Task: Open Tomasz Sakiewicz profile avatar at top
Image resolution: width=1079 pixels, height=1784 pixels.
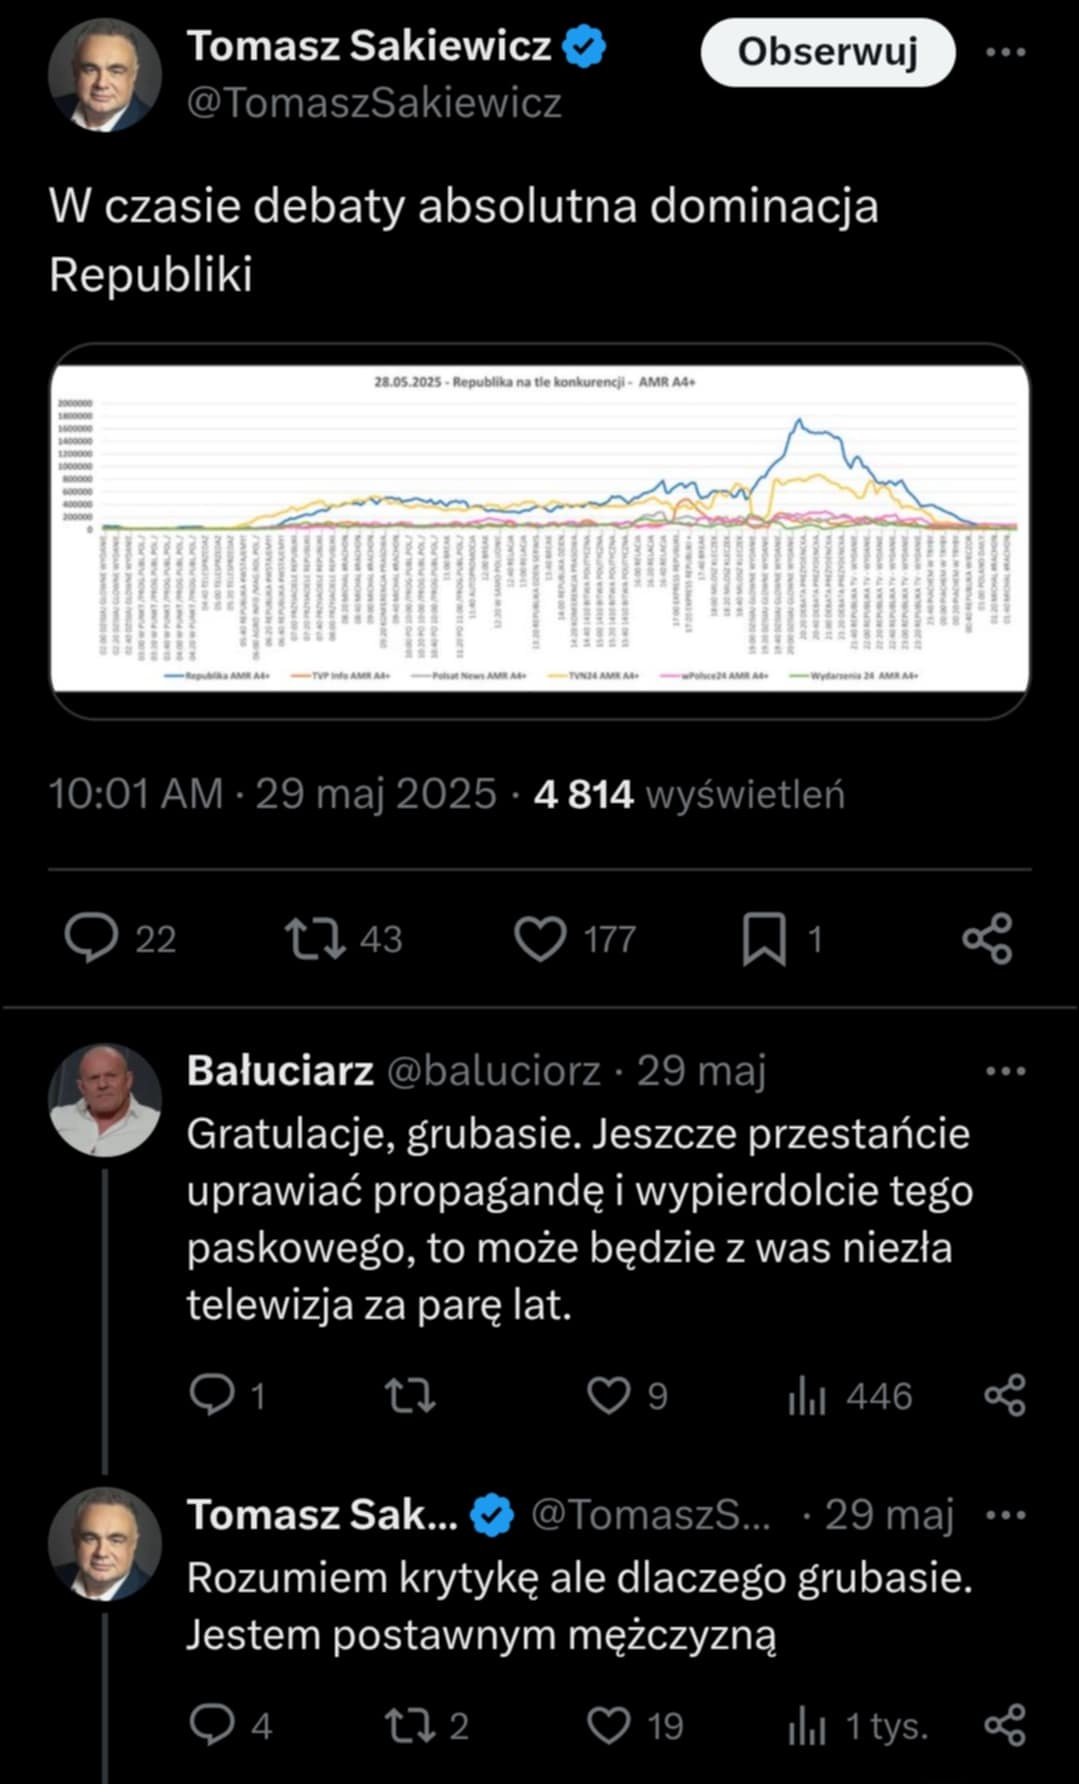Action: pyautogui.click(x=105, y=75)
